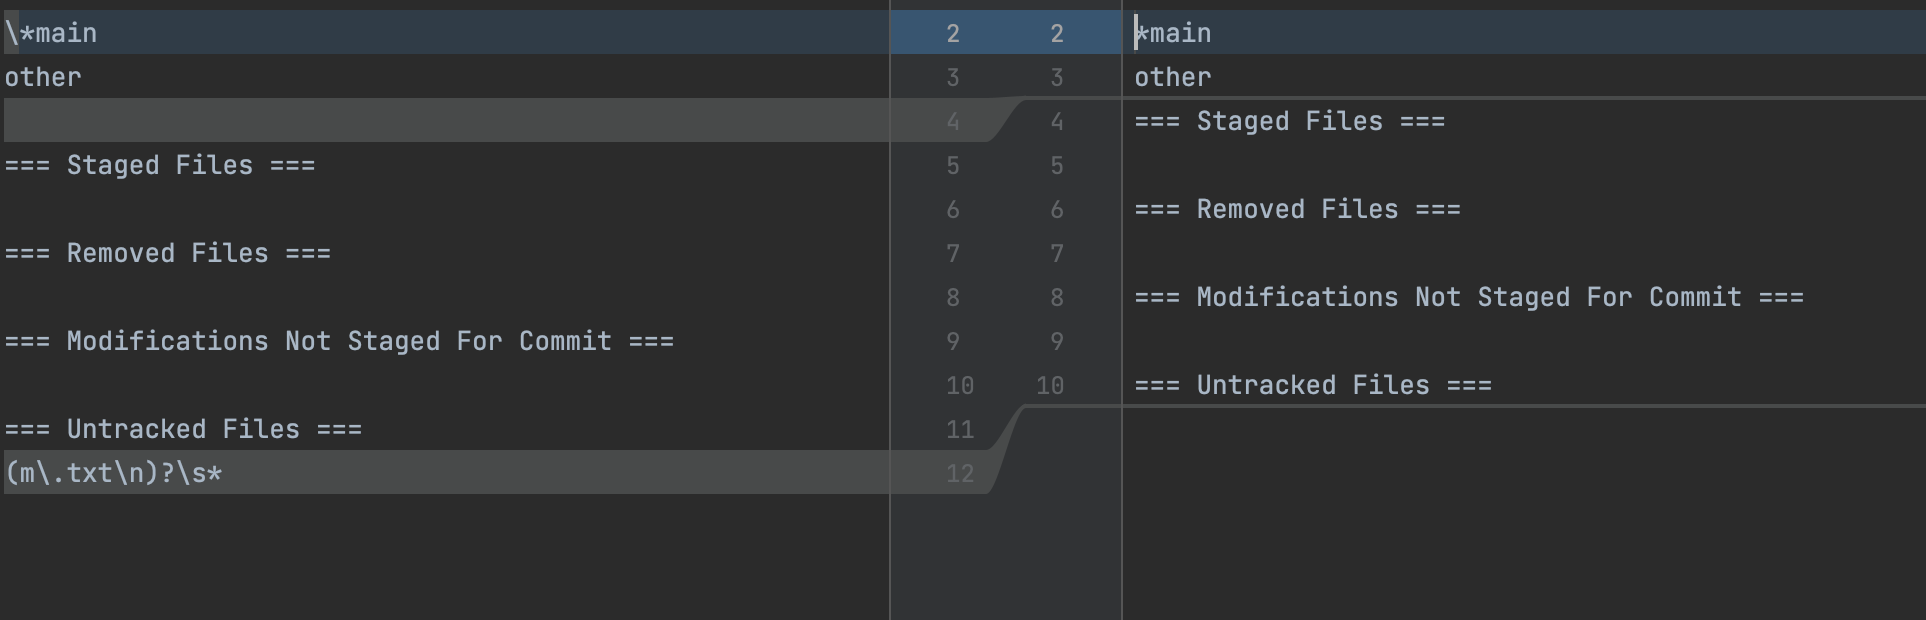The image size is (1926, 620).
Task: Click "=== Staged Files ===" in right pane
Action: [x=1290, y=121]
